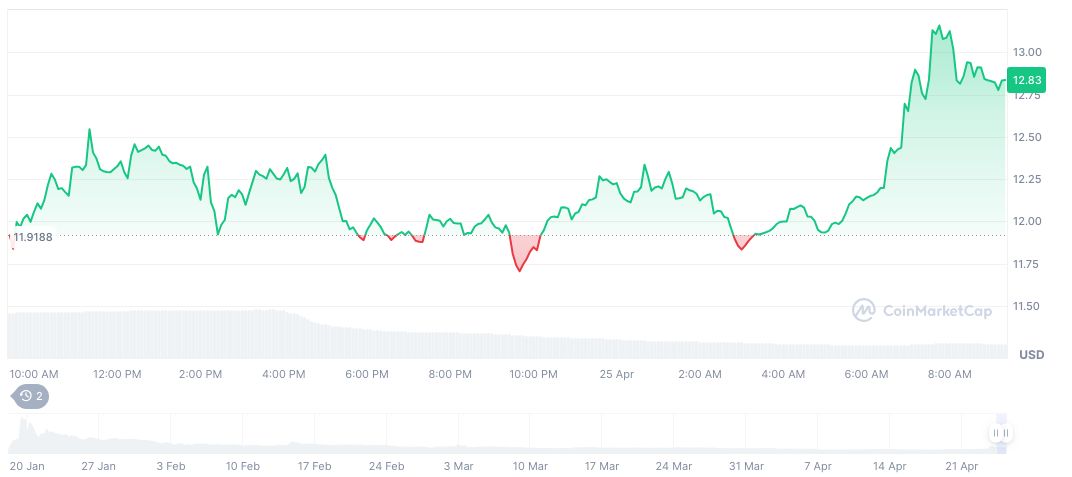Viewport: 1072px width, 477px height.
Task: Jump to 20 Jan in range navigator
Action: coord(29,466)
